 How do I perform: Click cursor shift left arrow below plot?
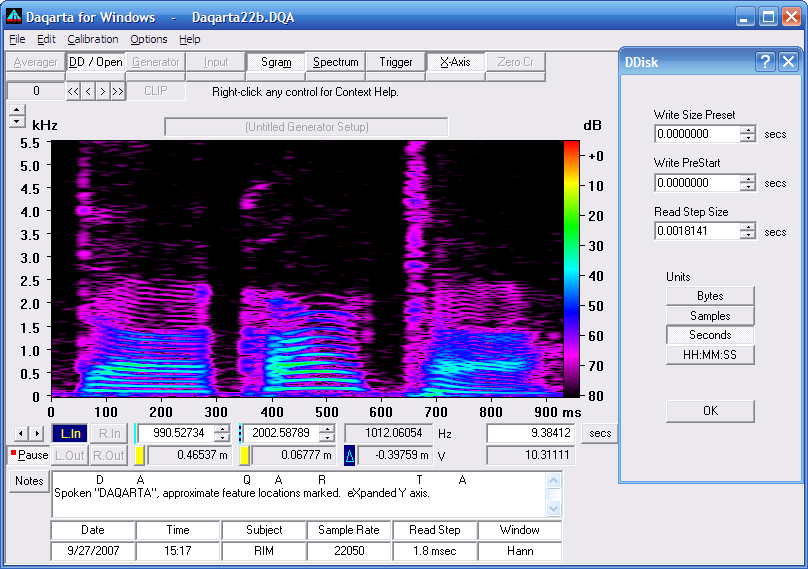[x=21, y=433]
